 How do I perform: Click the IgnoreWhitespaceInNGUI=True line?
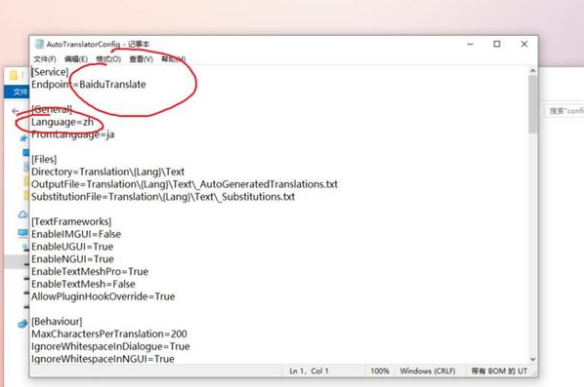click(103, 359)
